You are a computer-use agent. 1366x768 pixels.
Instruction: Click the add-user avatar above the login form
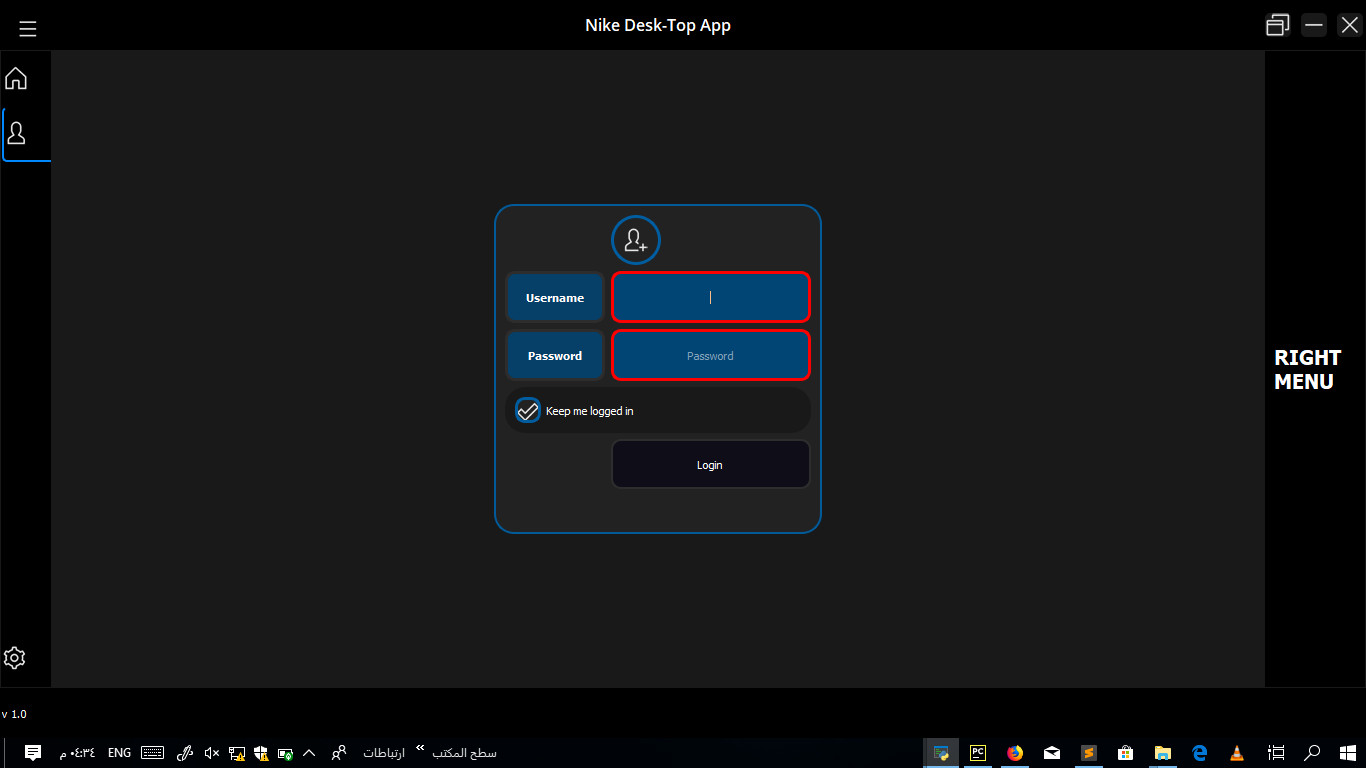tap(636, 239)
